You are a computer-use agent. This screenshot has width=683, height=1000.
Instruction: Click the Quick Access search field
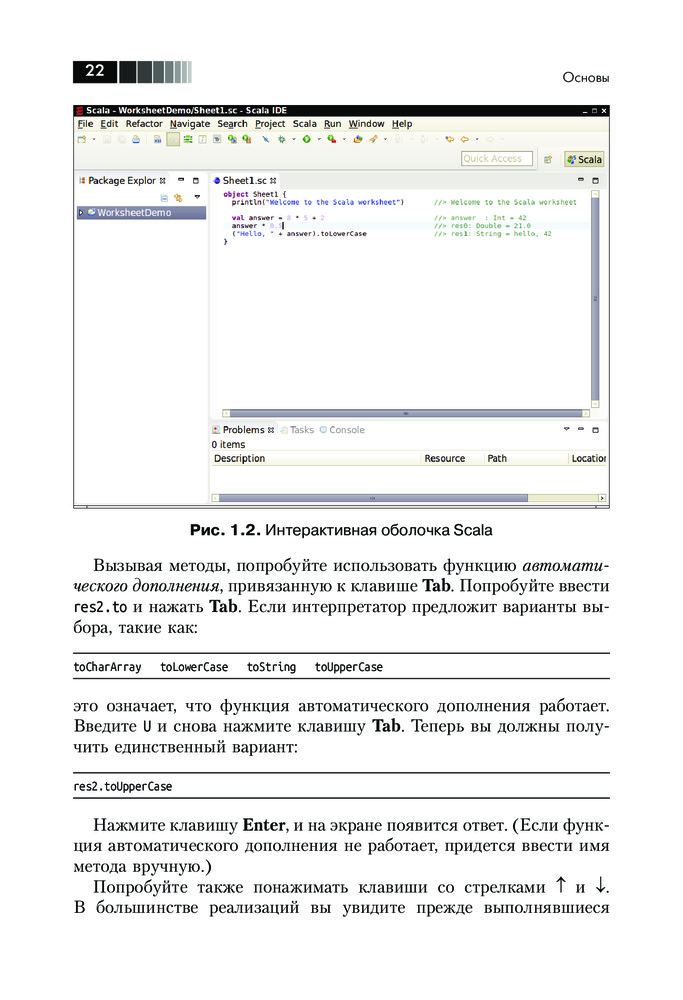pos(497,159)
